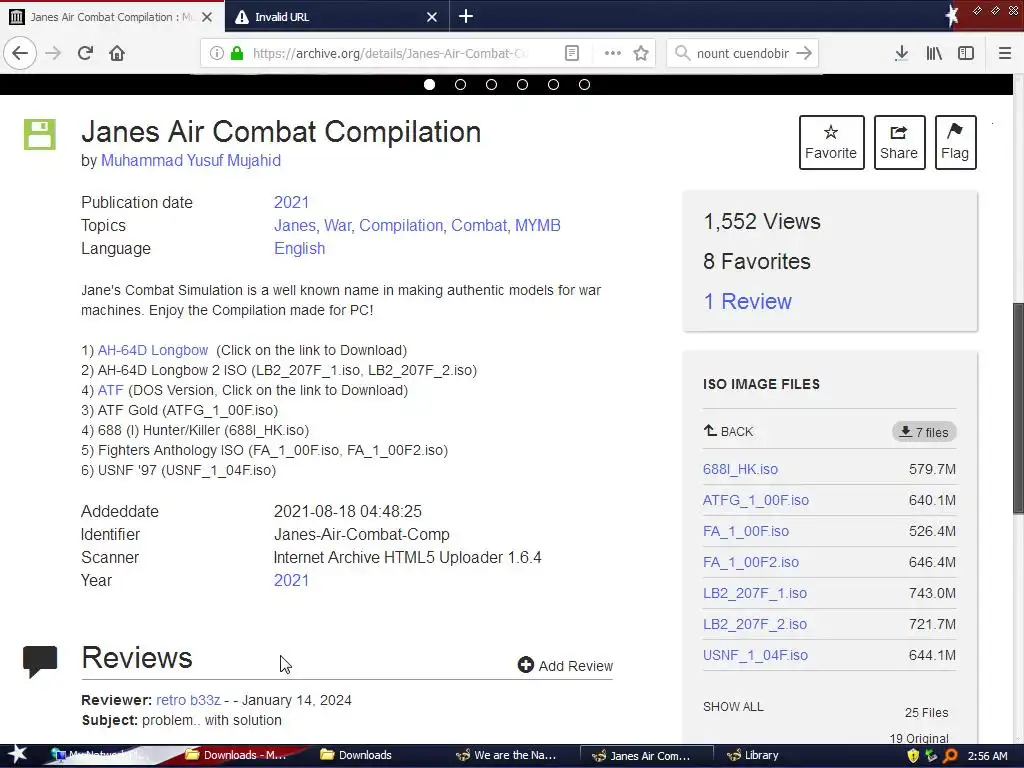Download ATFG_1_00F.iso
Image resolution: width=1024 pixels, height=768 pixels.
(x=756, y=500)
